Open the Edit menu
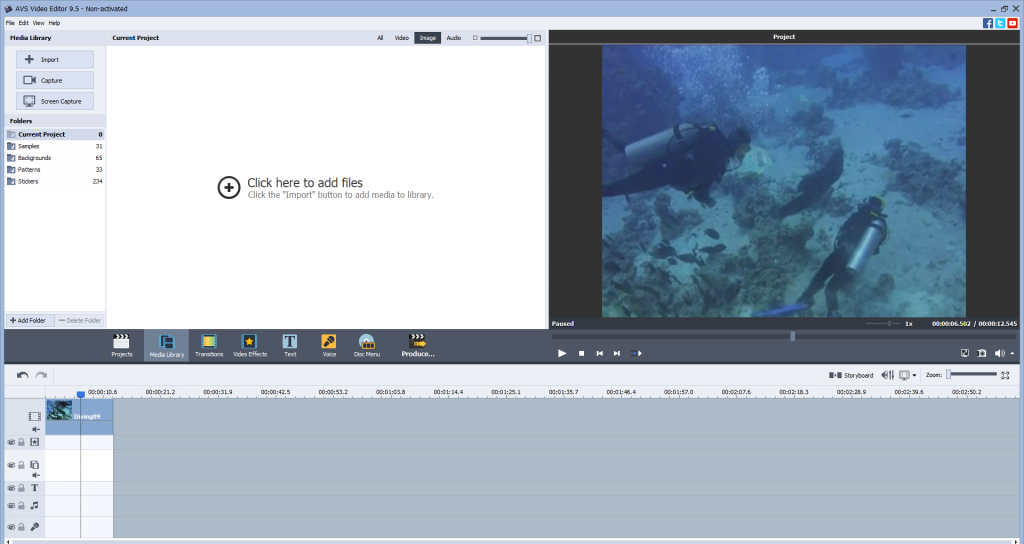 pyautogui.click(x=23, y=22)
